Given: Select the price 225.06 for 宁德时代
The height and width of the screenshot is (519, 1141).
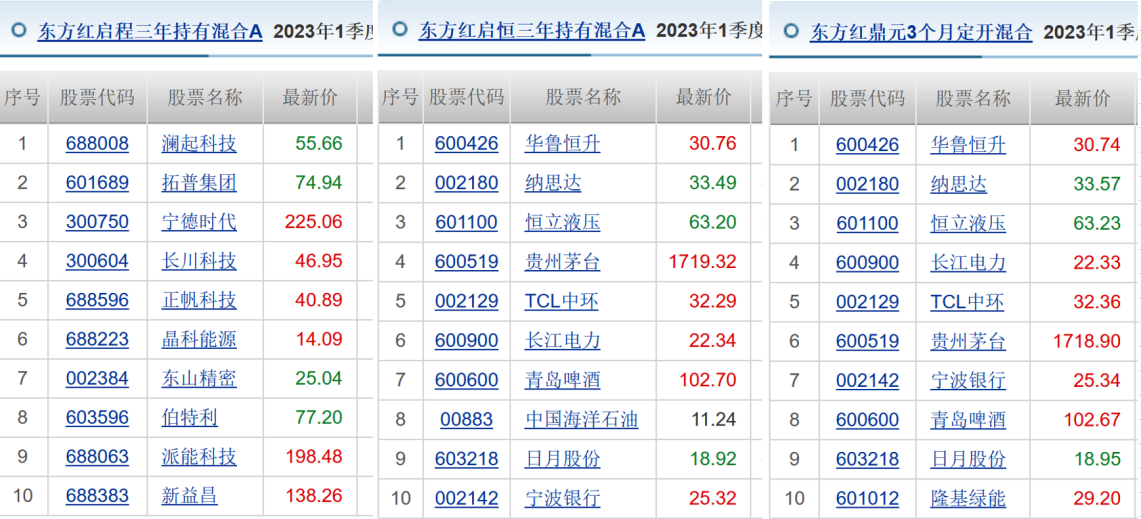Looking at the screenshot, I should coord(314,221).
